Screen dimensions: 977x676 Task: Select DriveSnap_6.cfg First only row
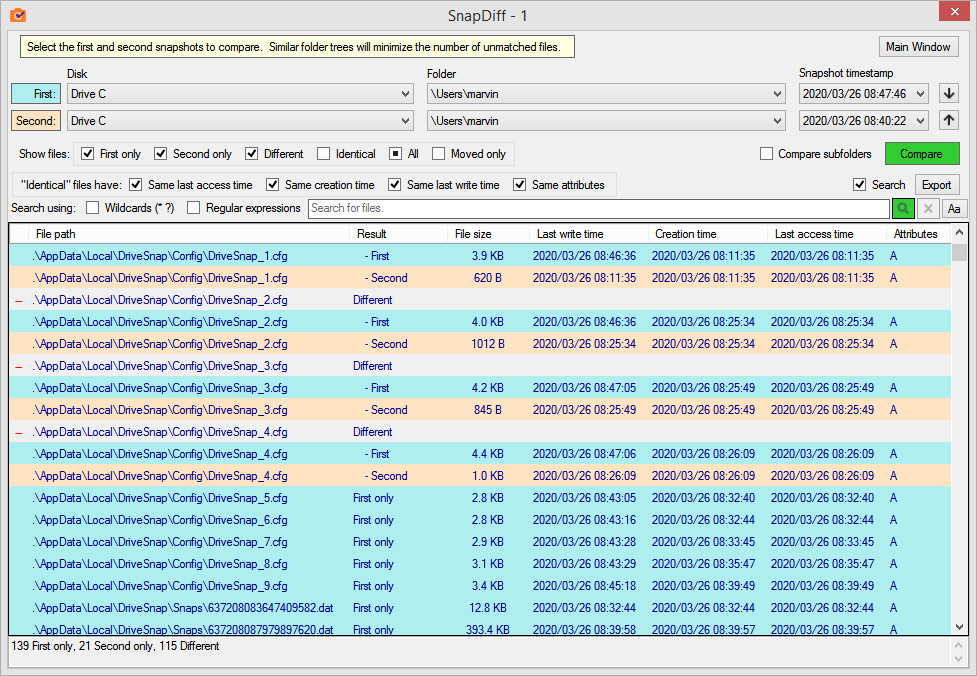click(x=480, y=520)
